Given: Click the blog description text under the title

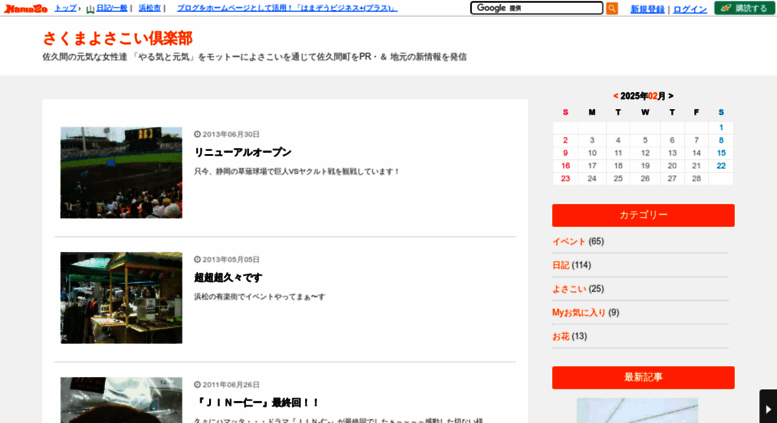Looking at the screenshot, I should coord(254,57).
